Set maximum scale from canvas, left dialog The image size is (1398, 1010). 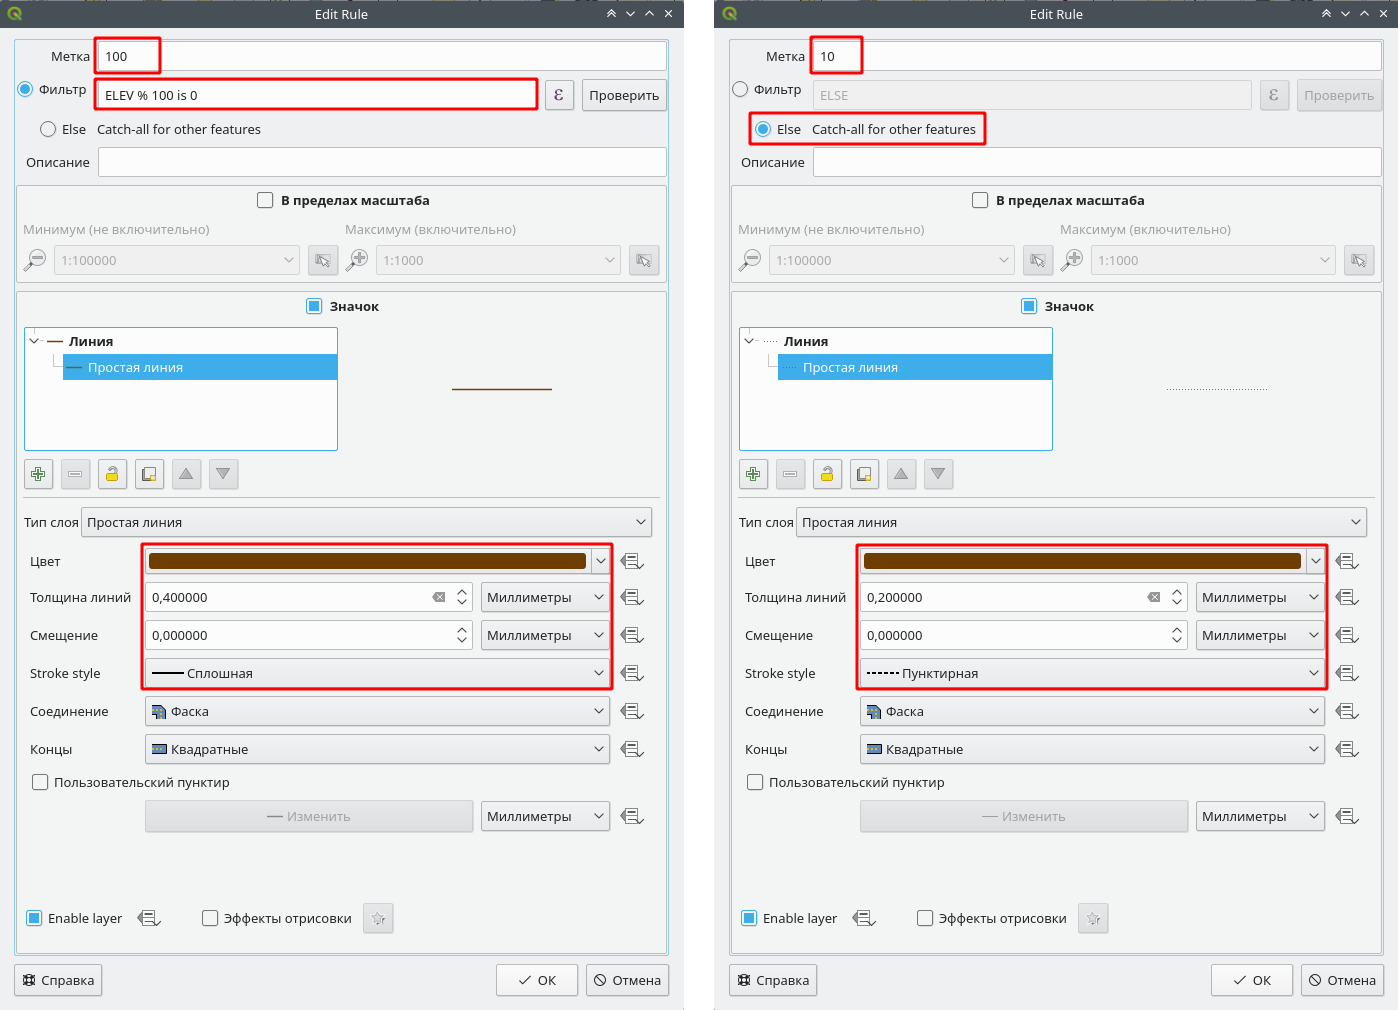(644, 260)
